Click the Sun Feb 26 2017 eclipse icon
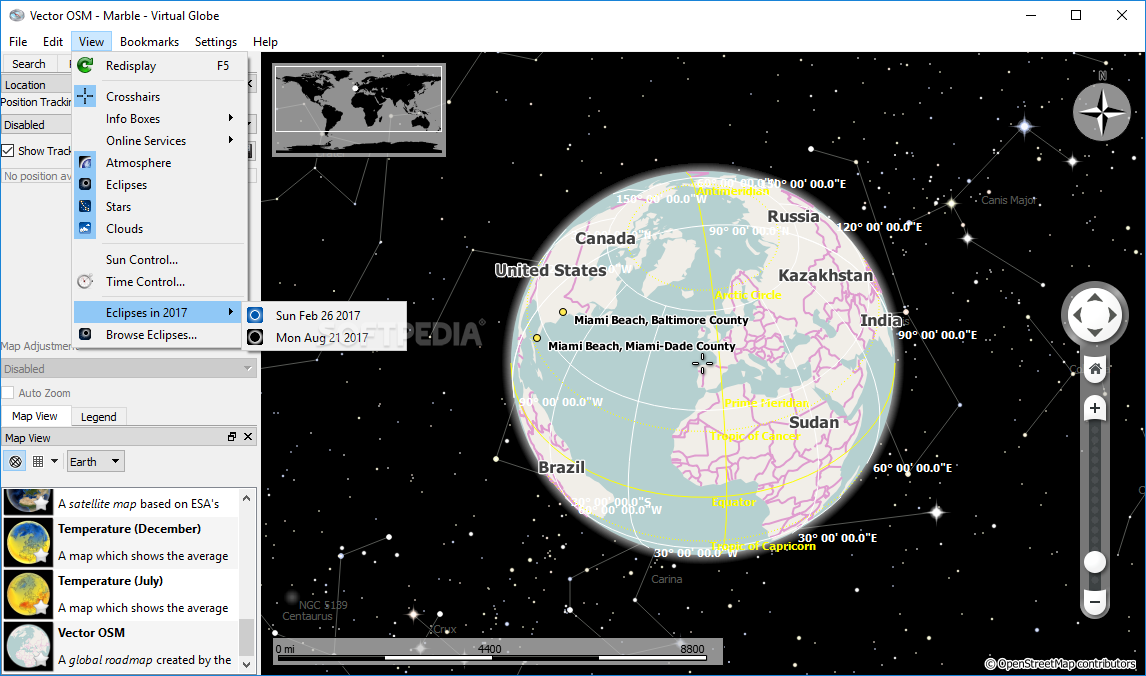Viewport: 1146px width, 676px height. tap(255, 315)
